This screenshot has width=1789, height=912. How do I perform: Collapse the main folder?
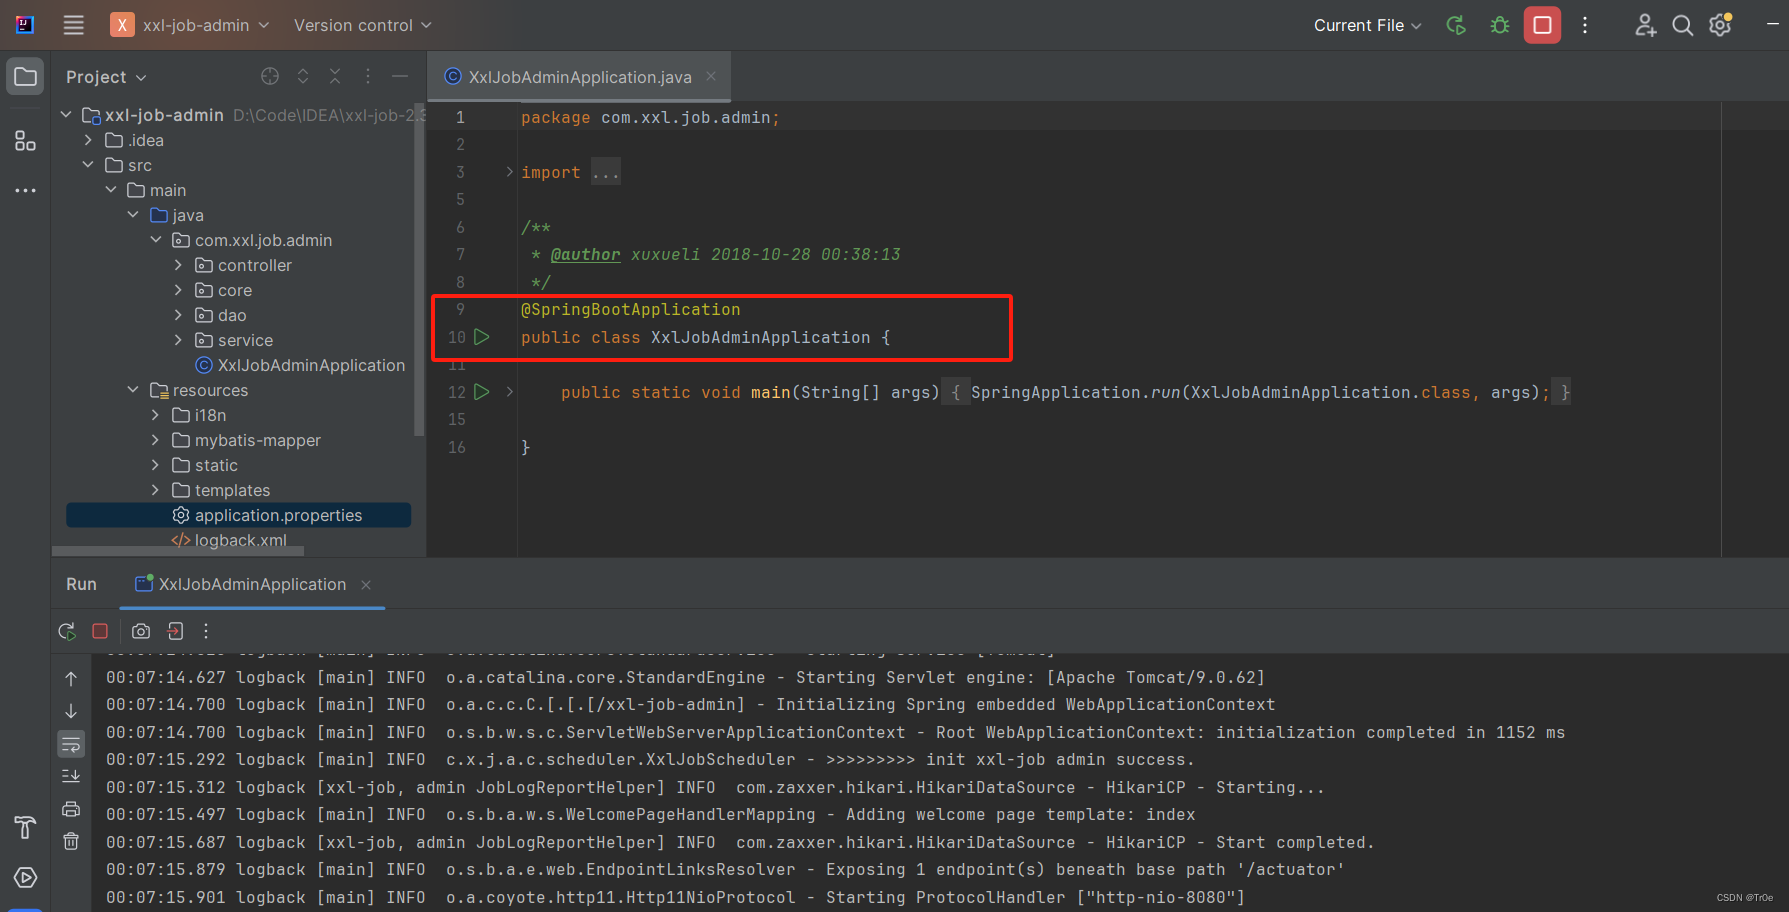coord(111,190)
